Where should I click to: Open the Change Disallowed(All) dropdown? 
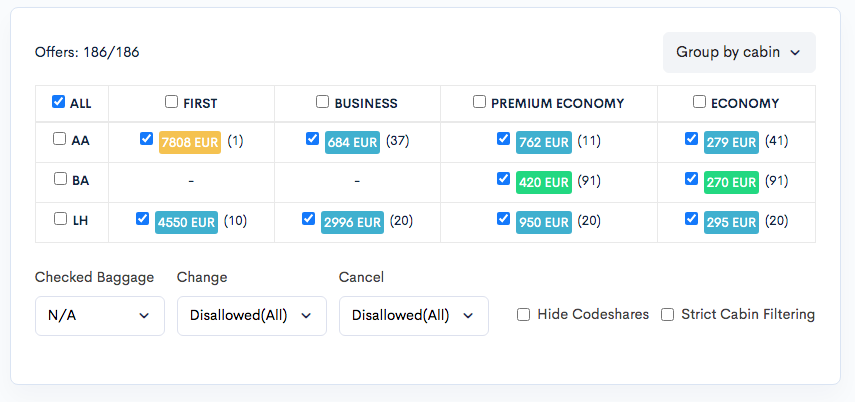point(252,316)
